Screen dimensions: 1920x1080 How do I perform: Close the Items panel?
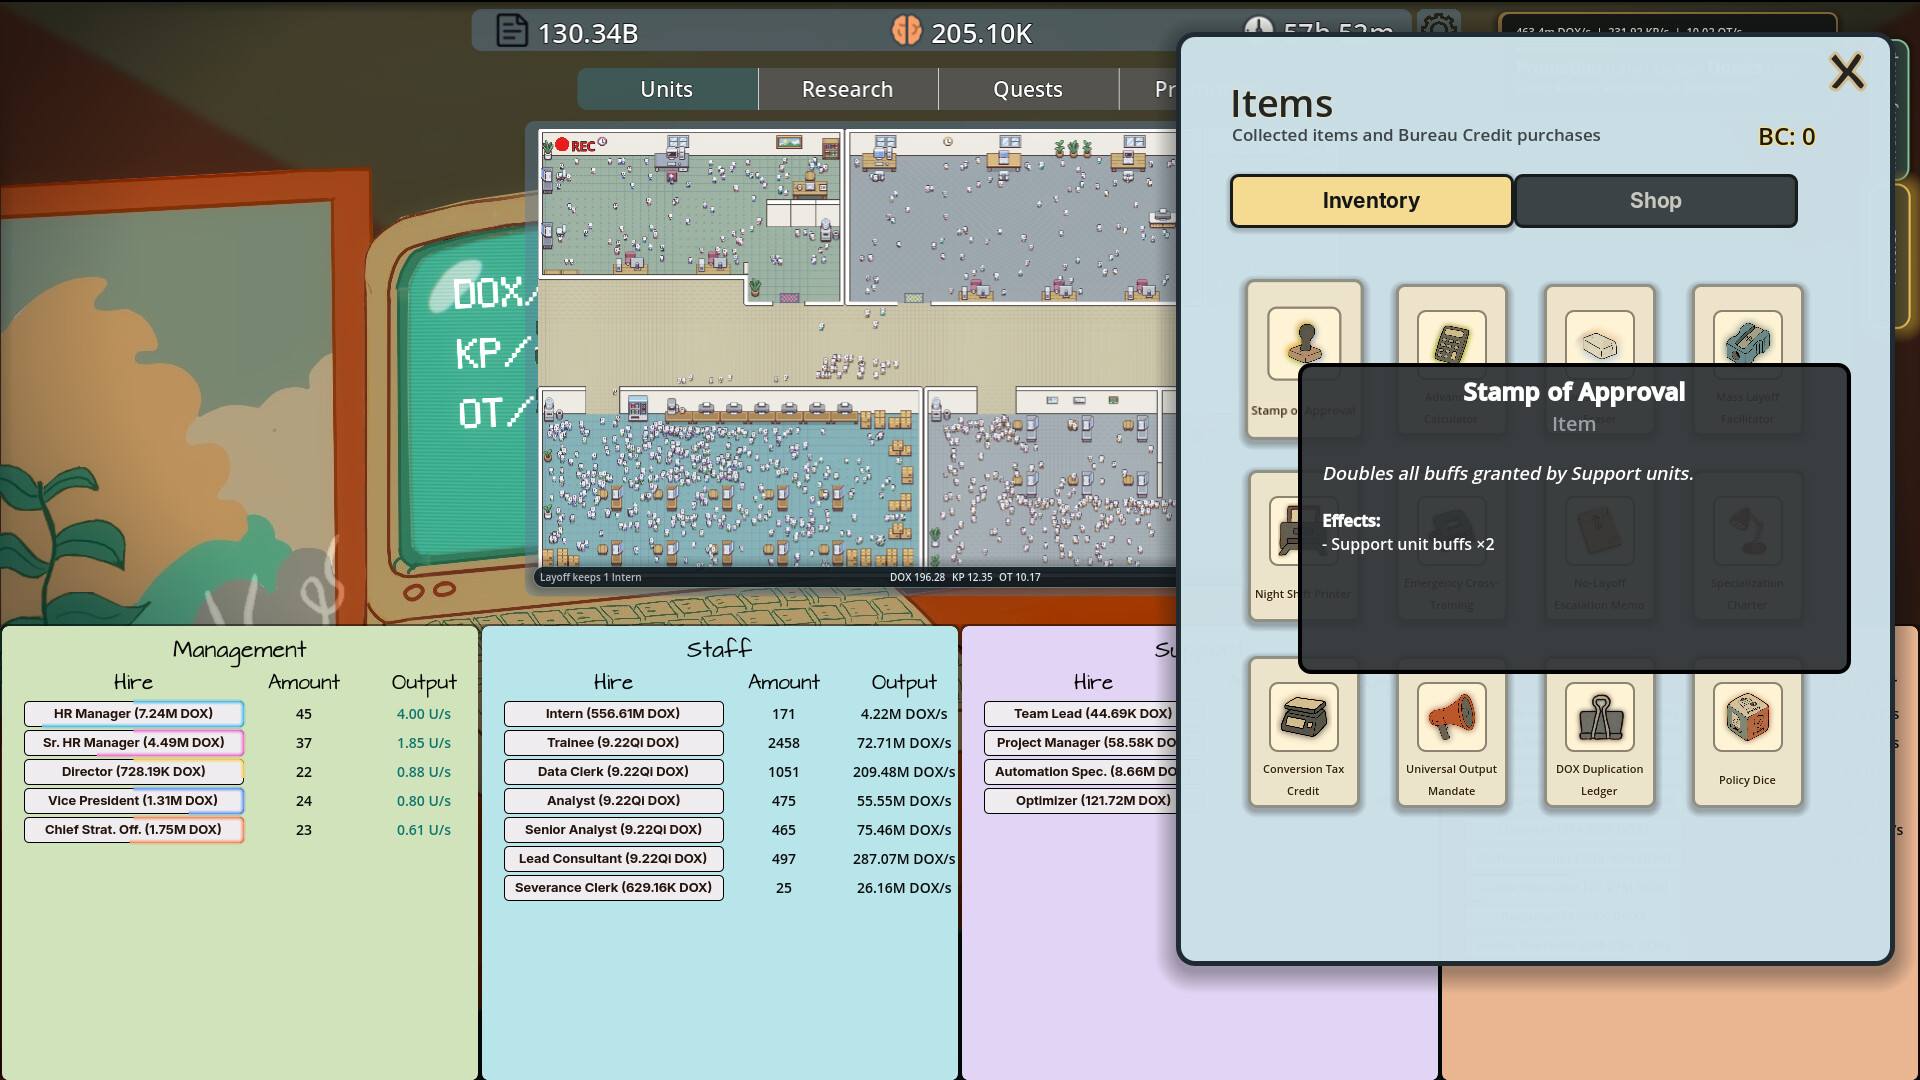point(1846,72)
